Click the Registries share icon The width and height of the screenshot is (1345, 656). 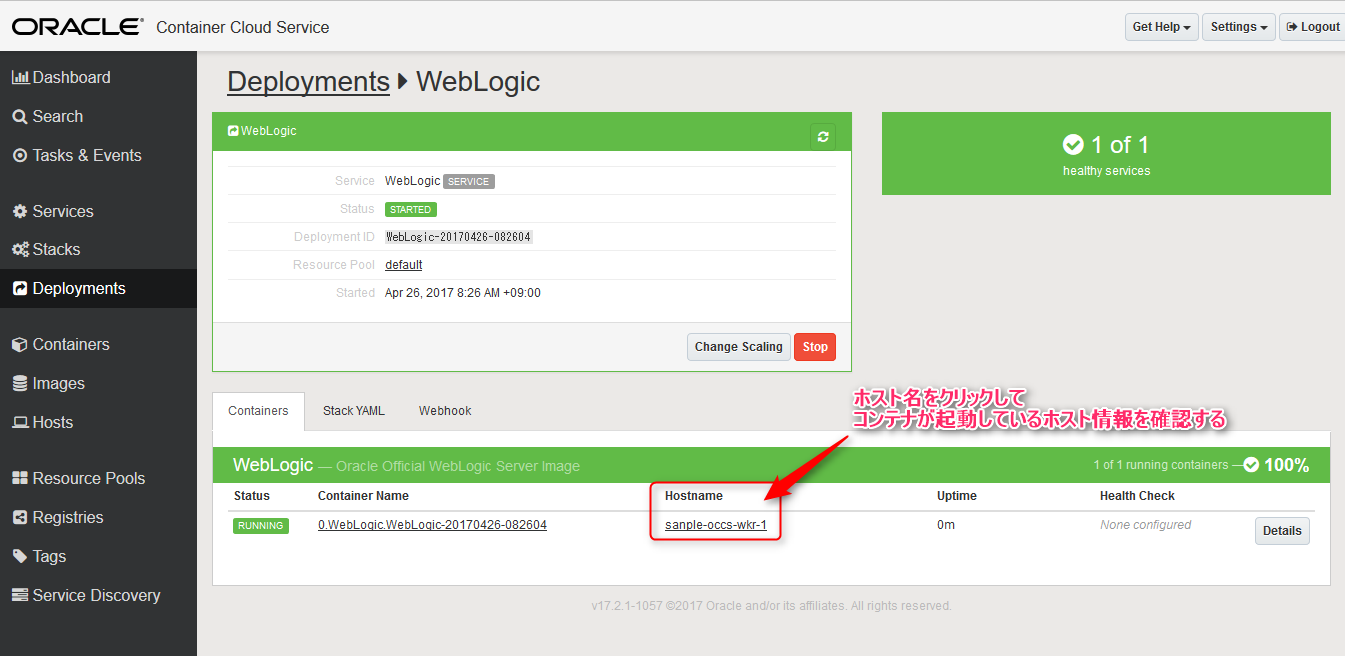click(x=20, y=517)
